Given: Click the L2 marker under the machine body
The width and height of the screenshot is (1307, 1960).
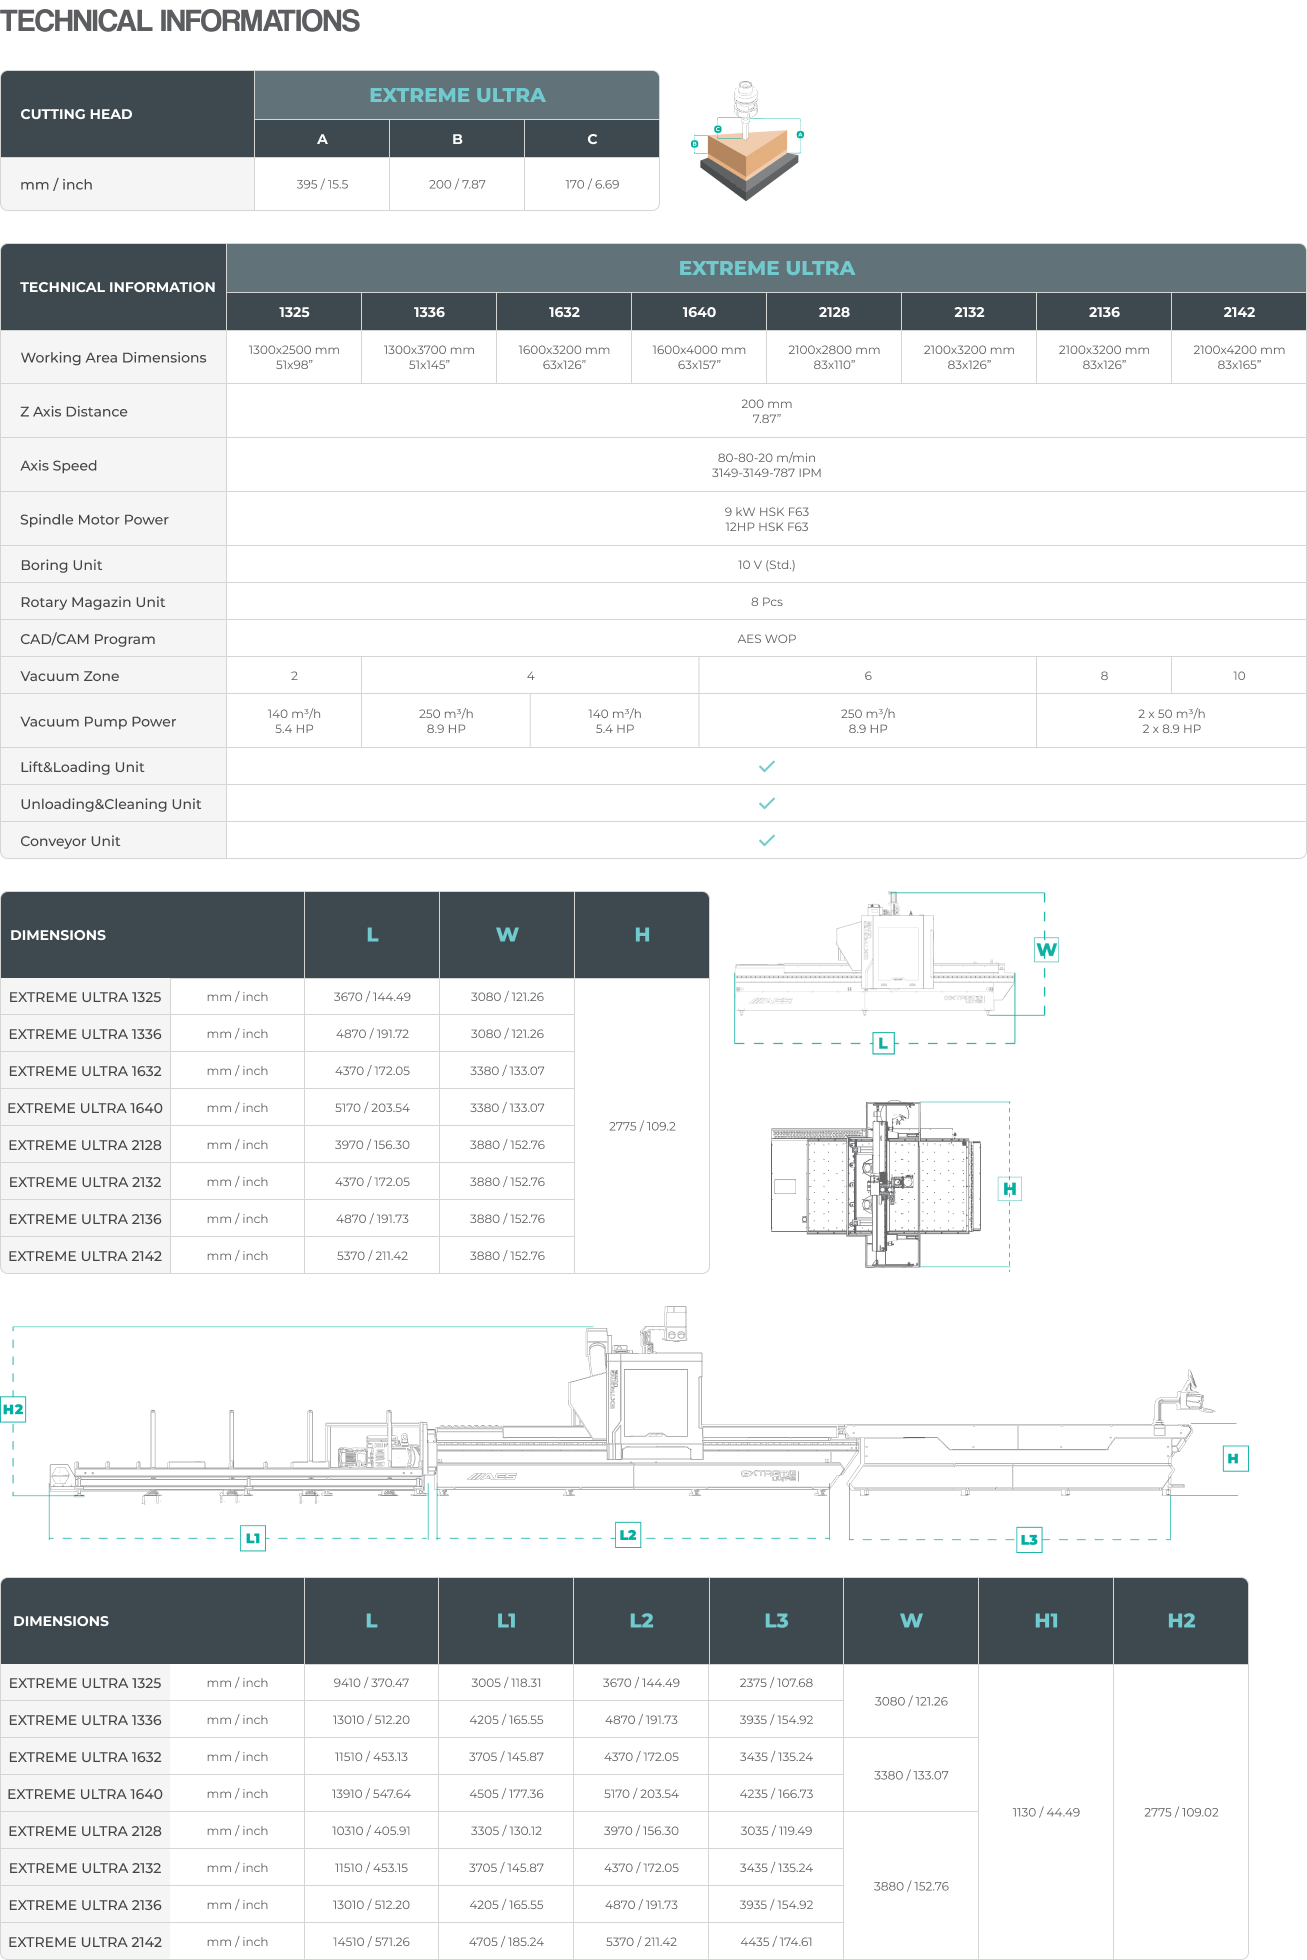Looking at the screenshot, I should point(628,1534).
